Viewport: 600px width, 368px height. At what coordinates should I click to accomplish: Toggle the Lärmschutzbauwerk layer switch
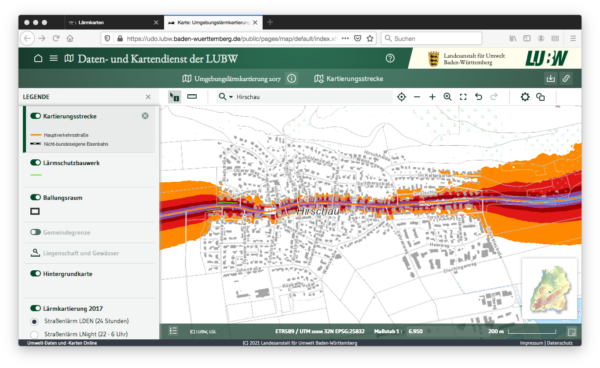click(x=36, y=163)
